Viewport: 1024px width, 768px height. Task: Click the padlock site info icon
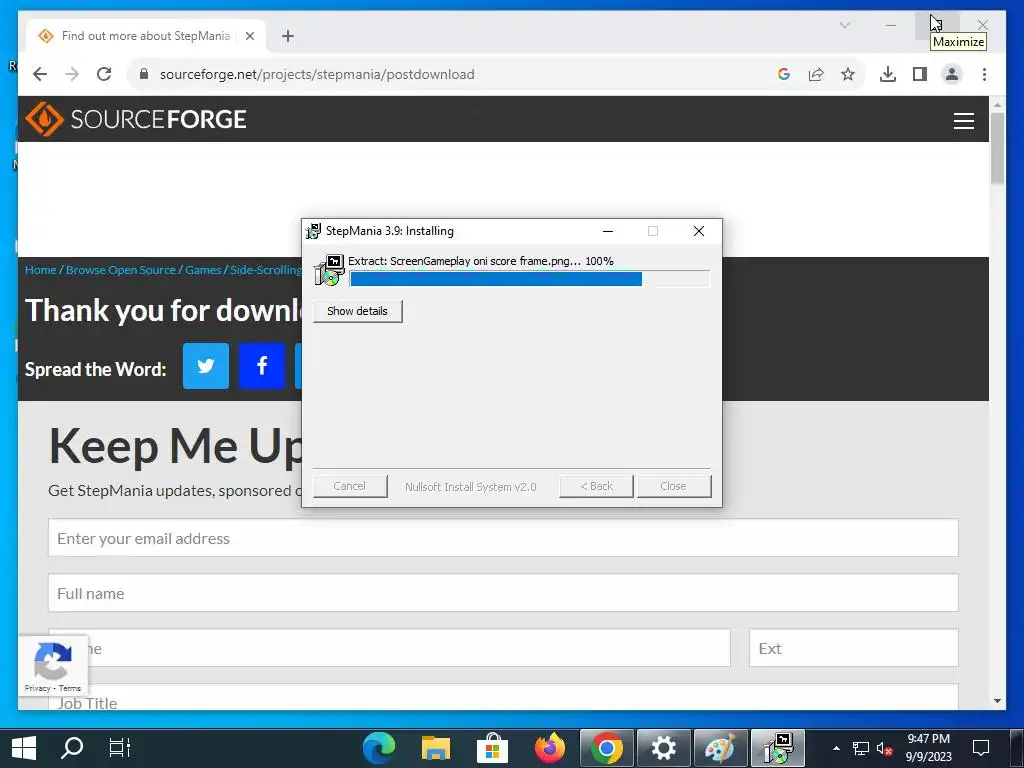click(144, 74)
